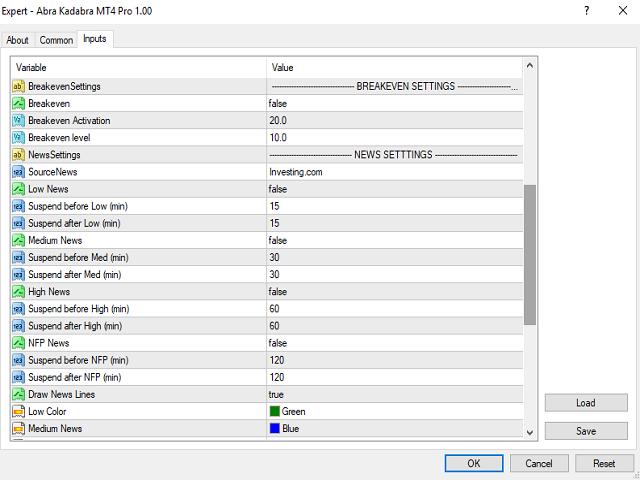Open the Medium News Blue color dropdown
Screen dimensions: 640x480
(x=394, y=429)
